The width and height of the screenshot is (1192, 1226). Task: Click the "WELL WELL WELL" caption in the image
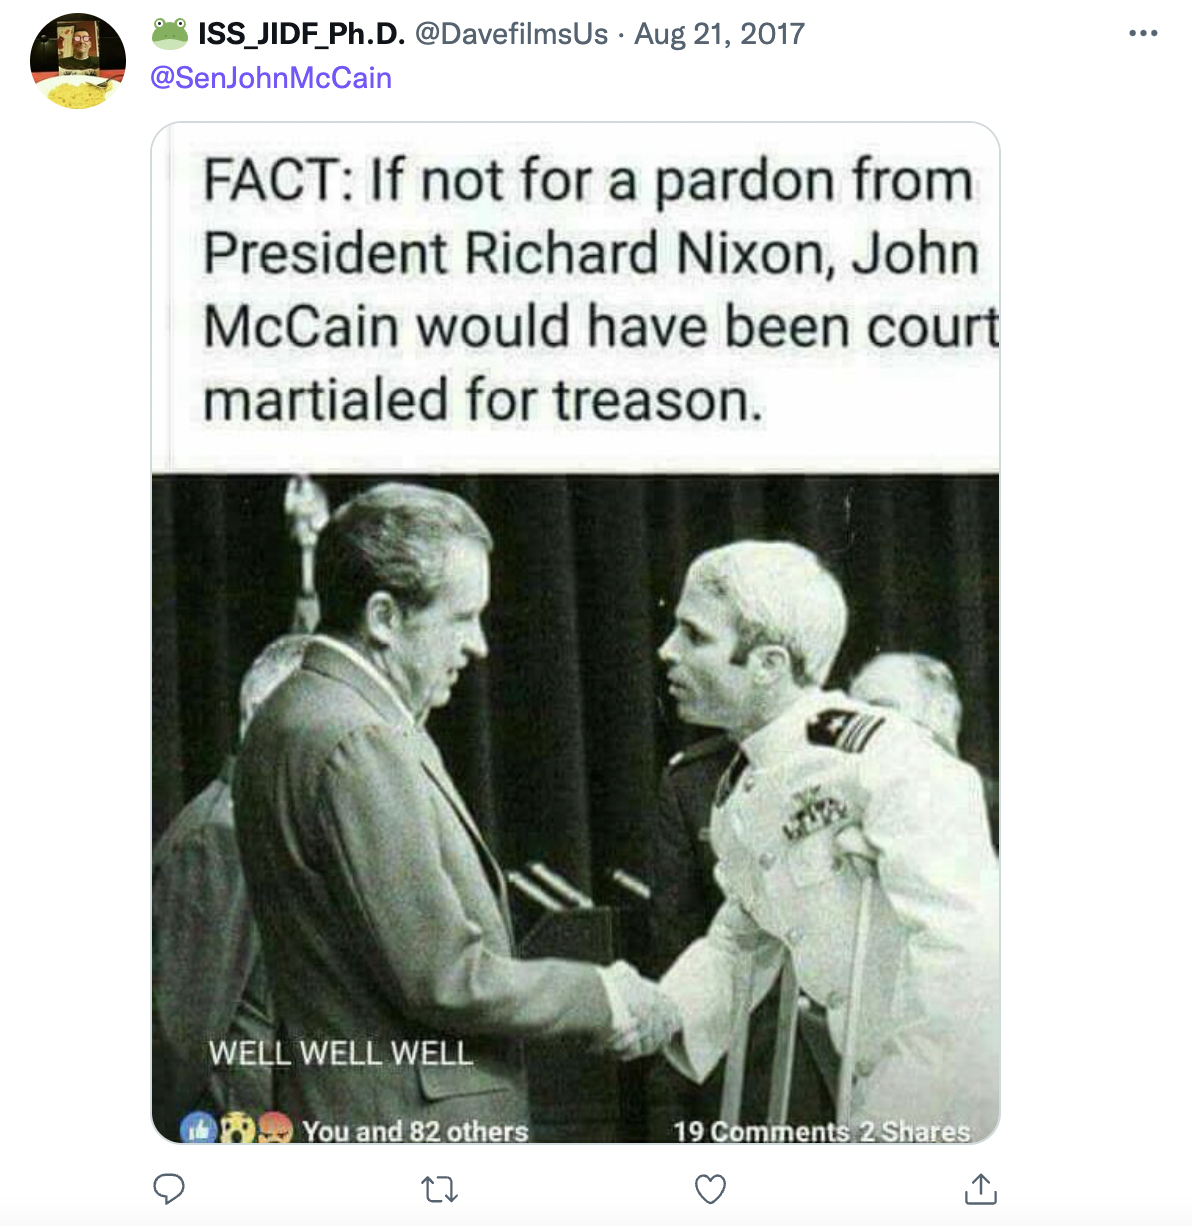pyautogui.click(x=340, y=1052)
